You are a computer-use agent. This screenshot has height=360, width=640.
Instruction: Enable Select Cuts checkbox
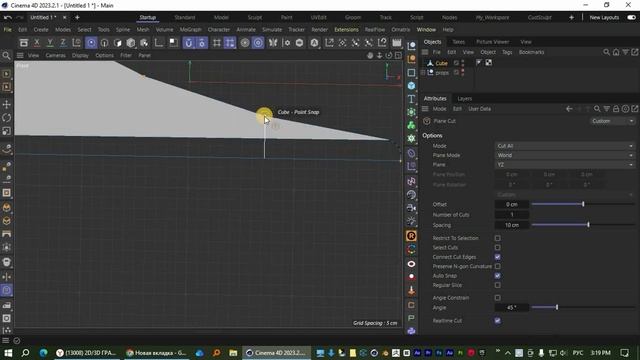tap(498, 247)
